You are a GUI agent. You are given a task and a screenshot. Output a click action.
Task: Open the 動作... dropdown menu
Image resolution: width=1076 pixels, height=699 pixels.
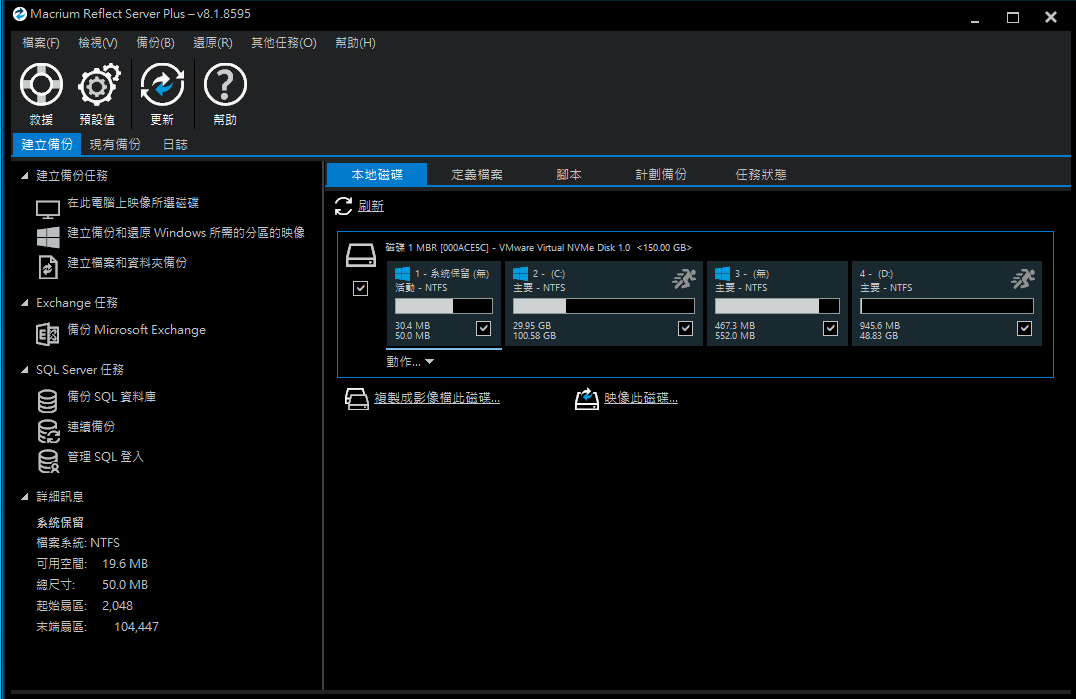pos(410,362)
